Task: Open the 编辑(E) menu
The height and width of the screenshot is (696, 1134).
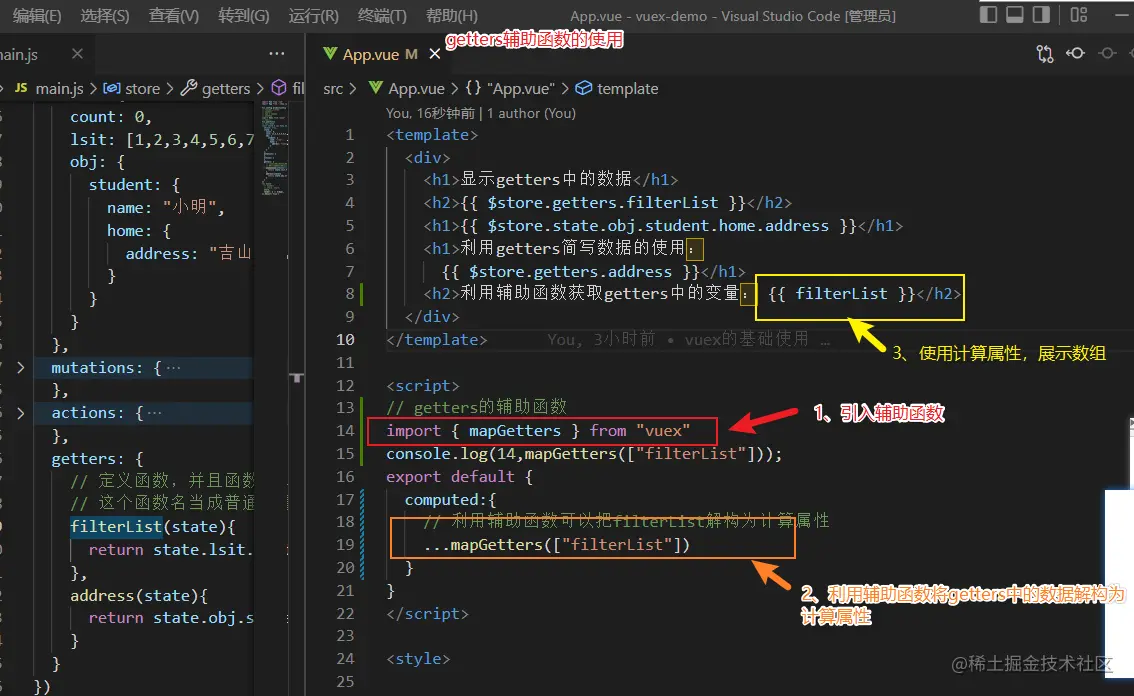Action: coord(37,16)
